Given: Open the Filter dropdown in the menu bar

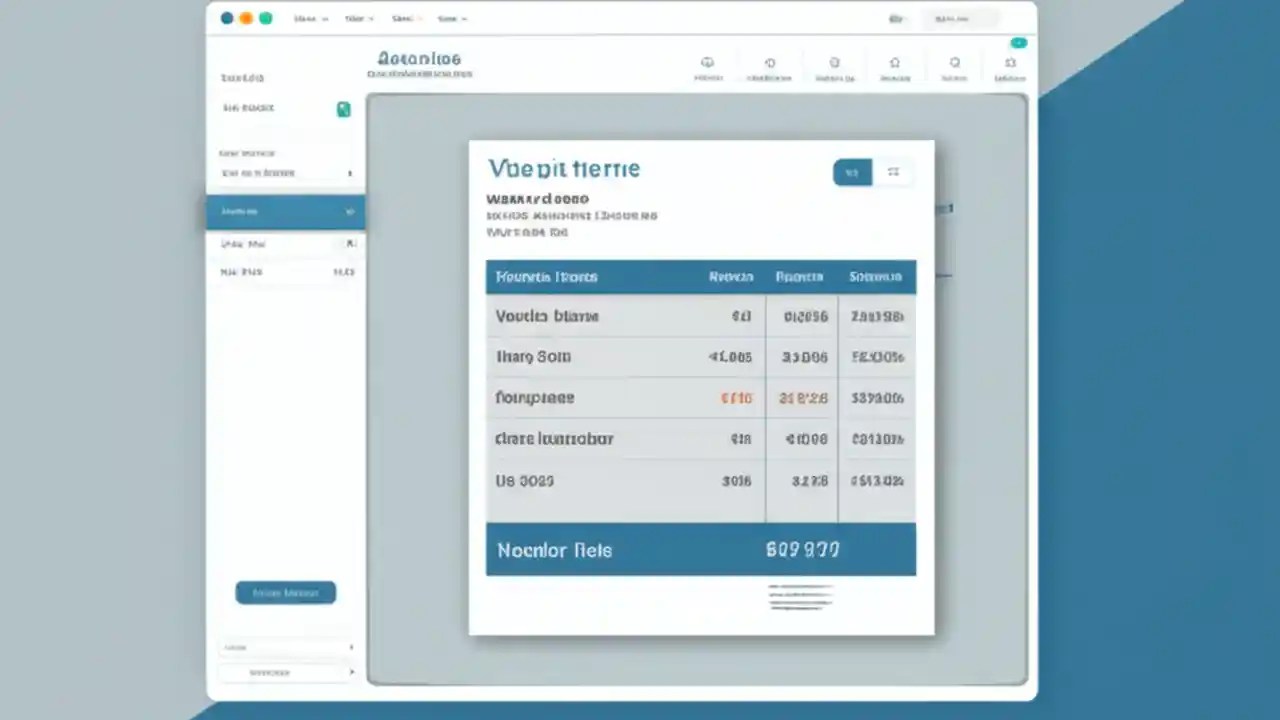Looking at the screenshot, I should pyautogui.click(x=357, y=18).
